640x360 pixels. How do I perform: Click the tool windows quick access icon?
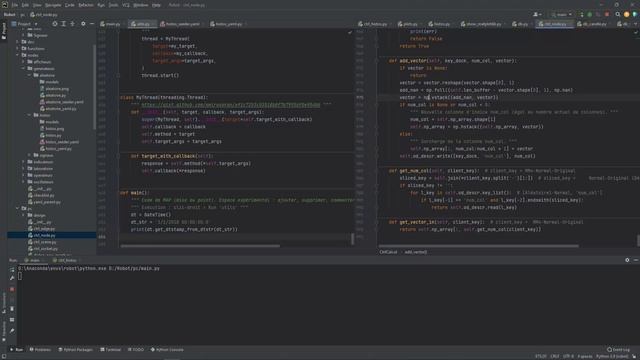tap(4, 357)
